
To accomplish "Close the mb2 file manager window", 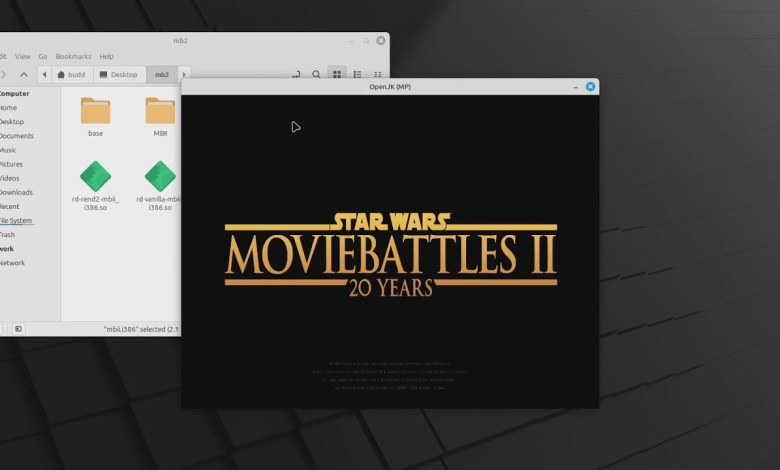I will pyautogui.click(x=381, y=40).
